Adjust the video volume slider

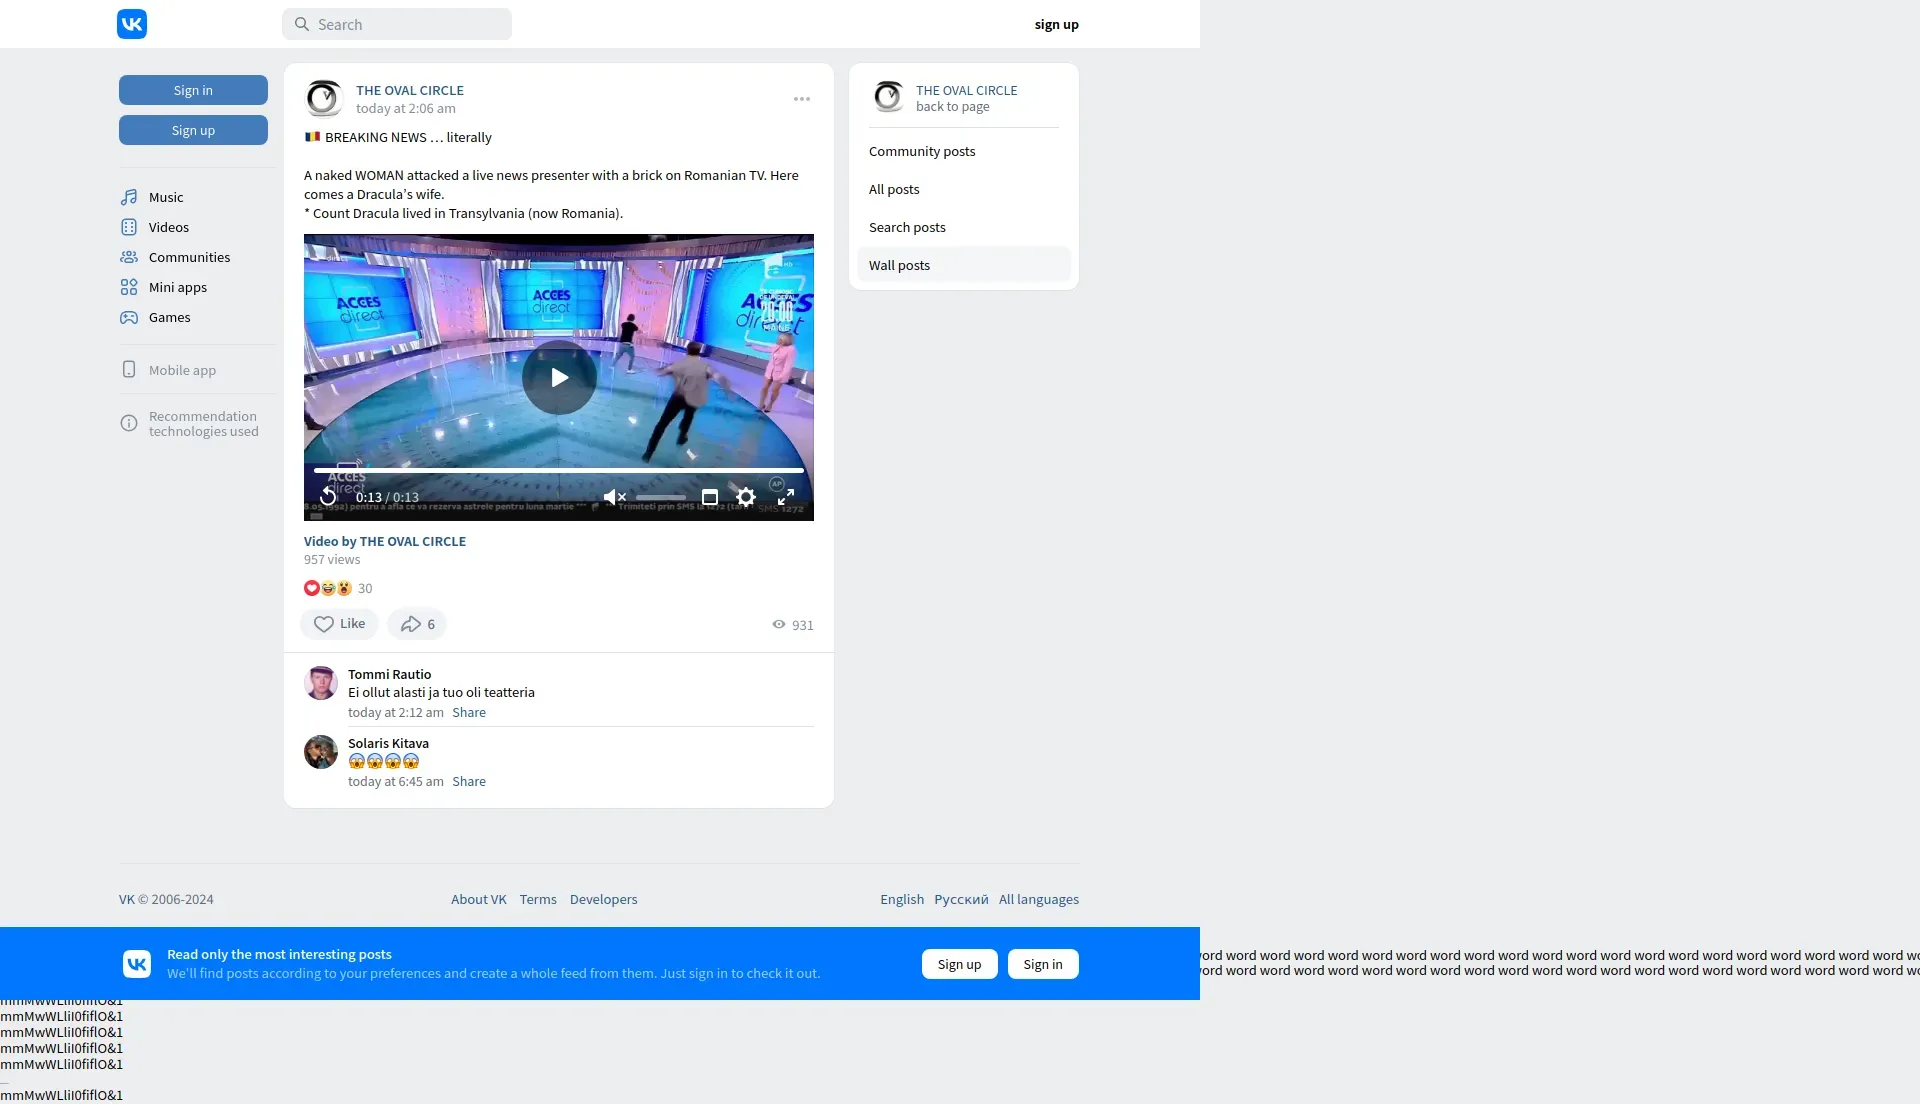click(x=661, y=497)
